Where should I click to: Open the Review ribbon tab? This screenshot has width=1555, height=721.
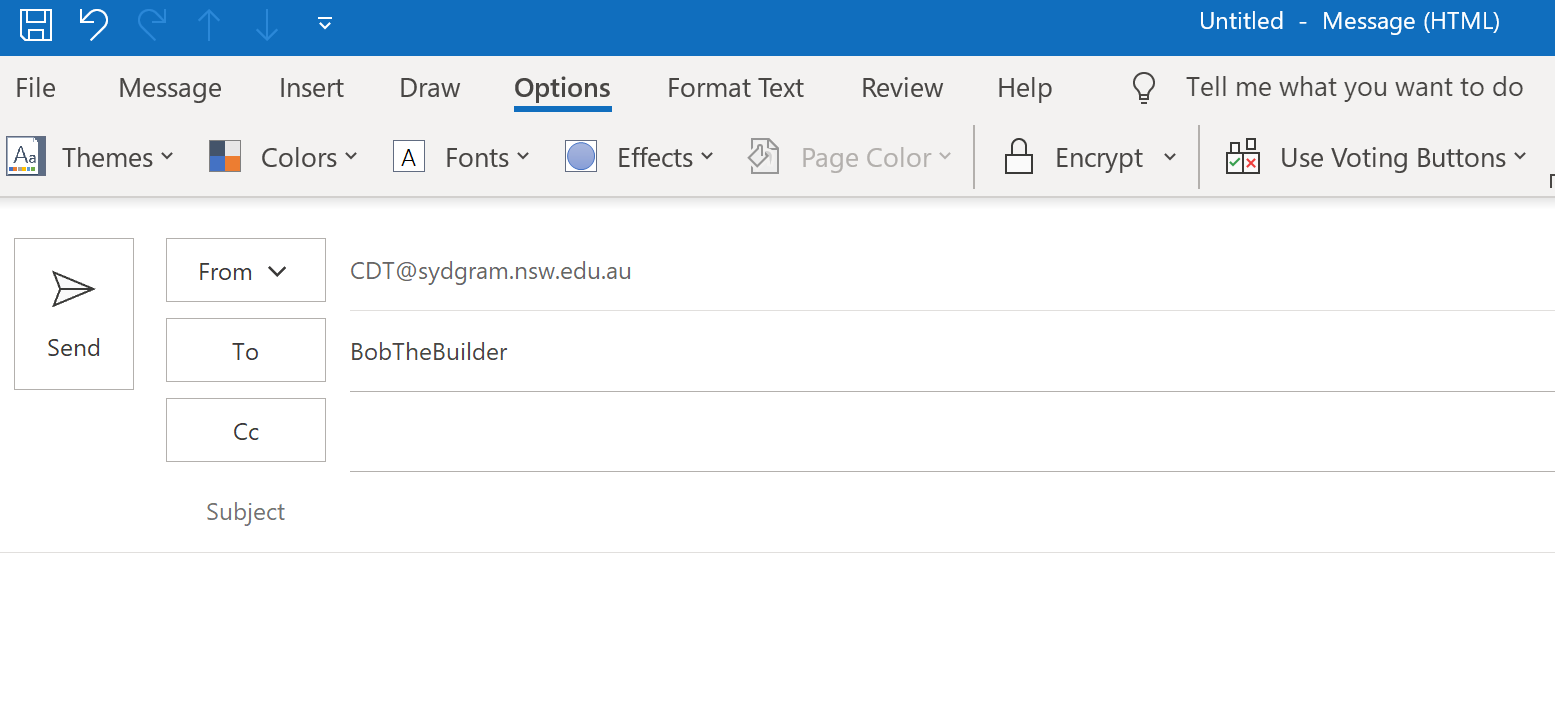pyautogui.click(x=901, y=88)
